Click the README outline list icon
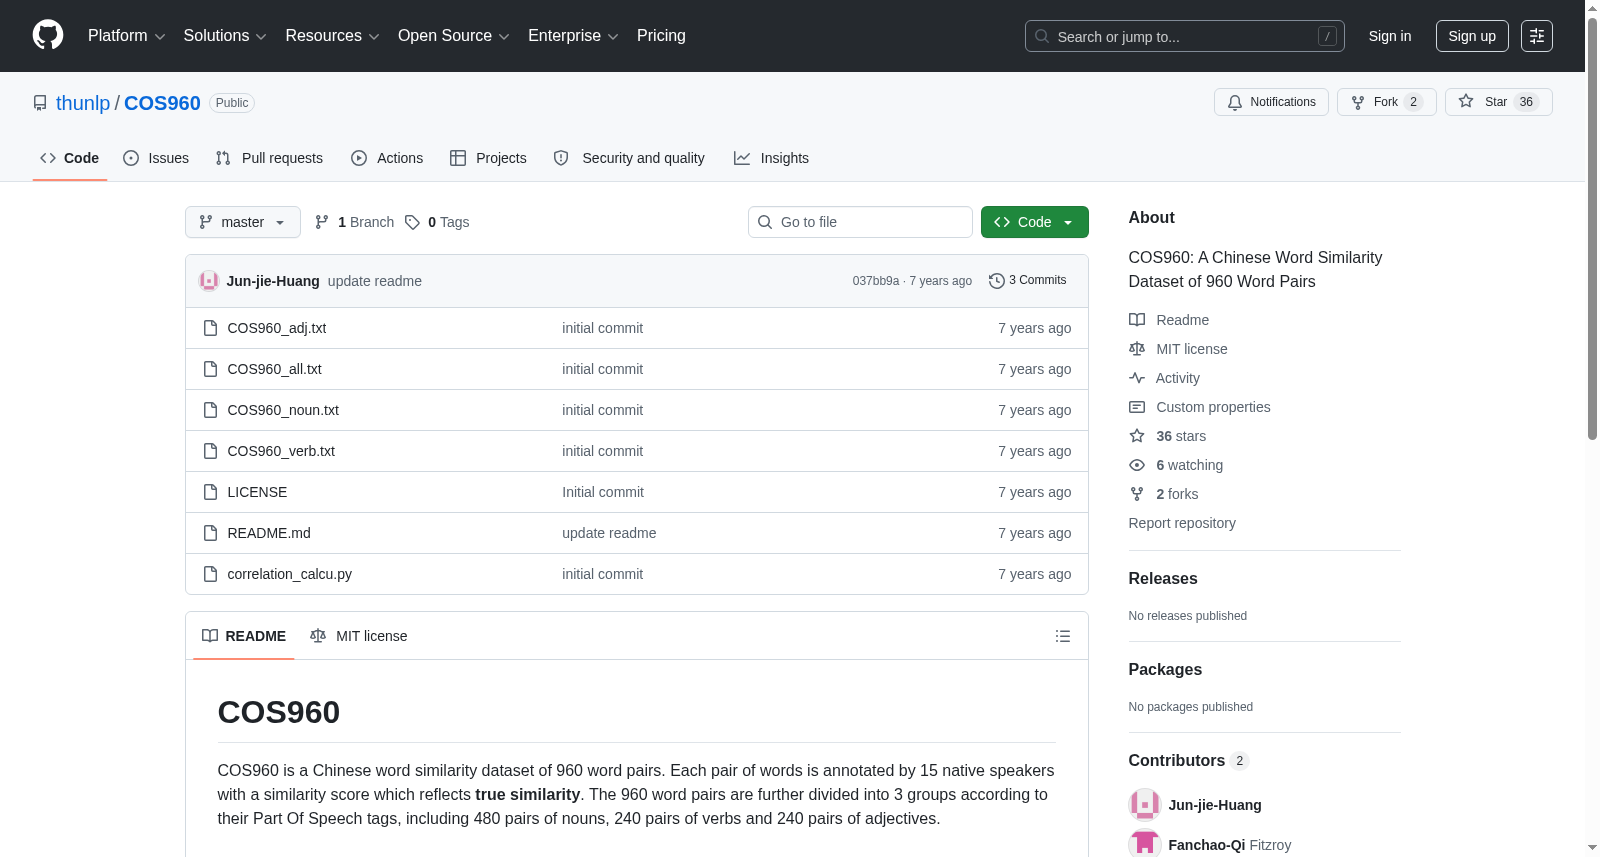The width and height of the screenshot is (1600, 857). click(1063, 636)
